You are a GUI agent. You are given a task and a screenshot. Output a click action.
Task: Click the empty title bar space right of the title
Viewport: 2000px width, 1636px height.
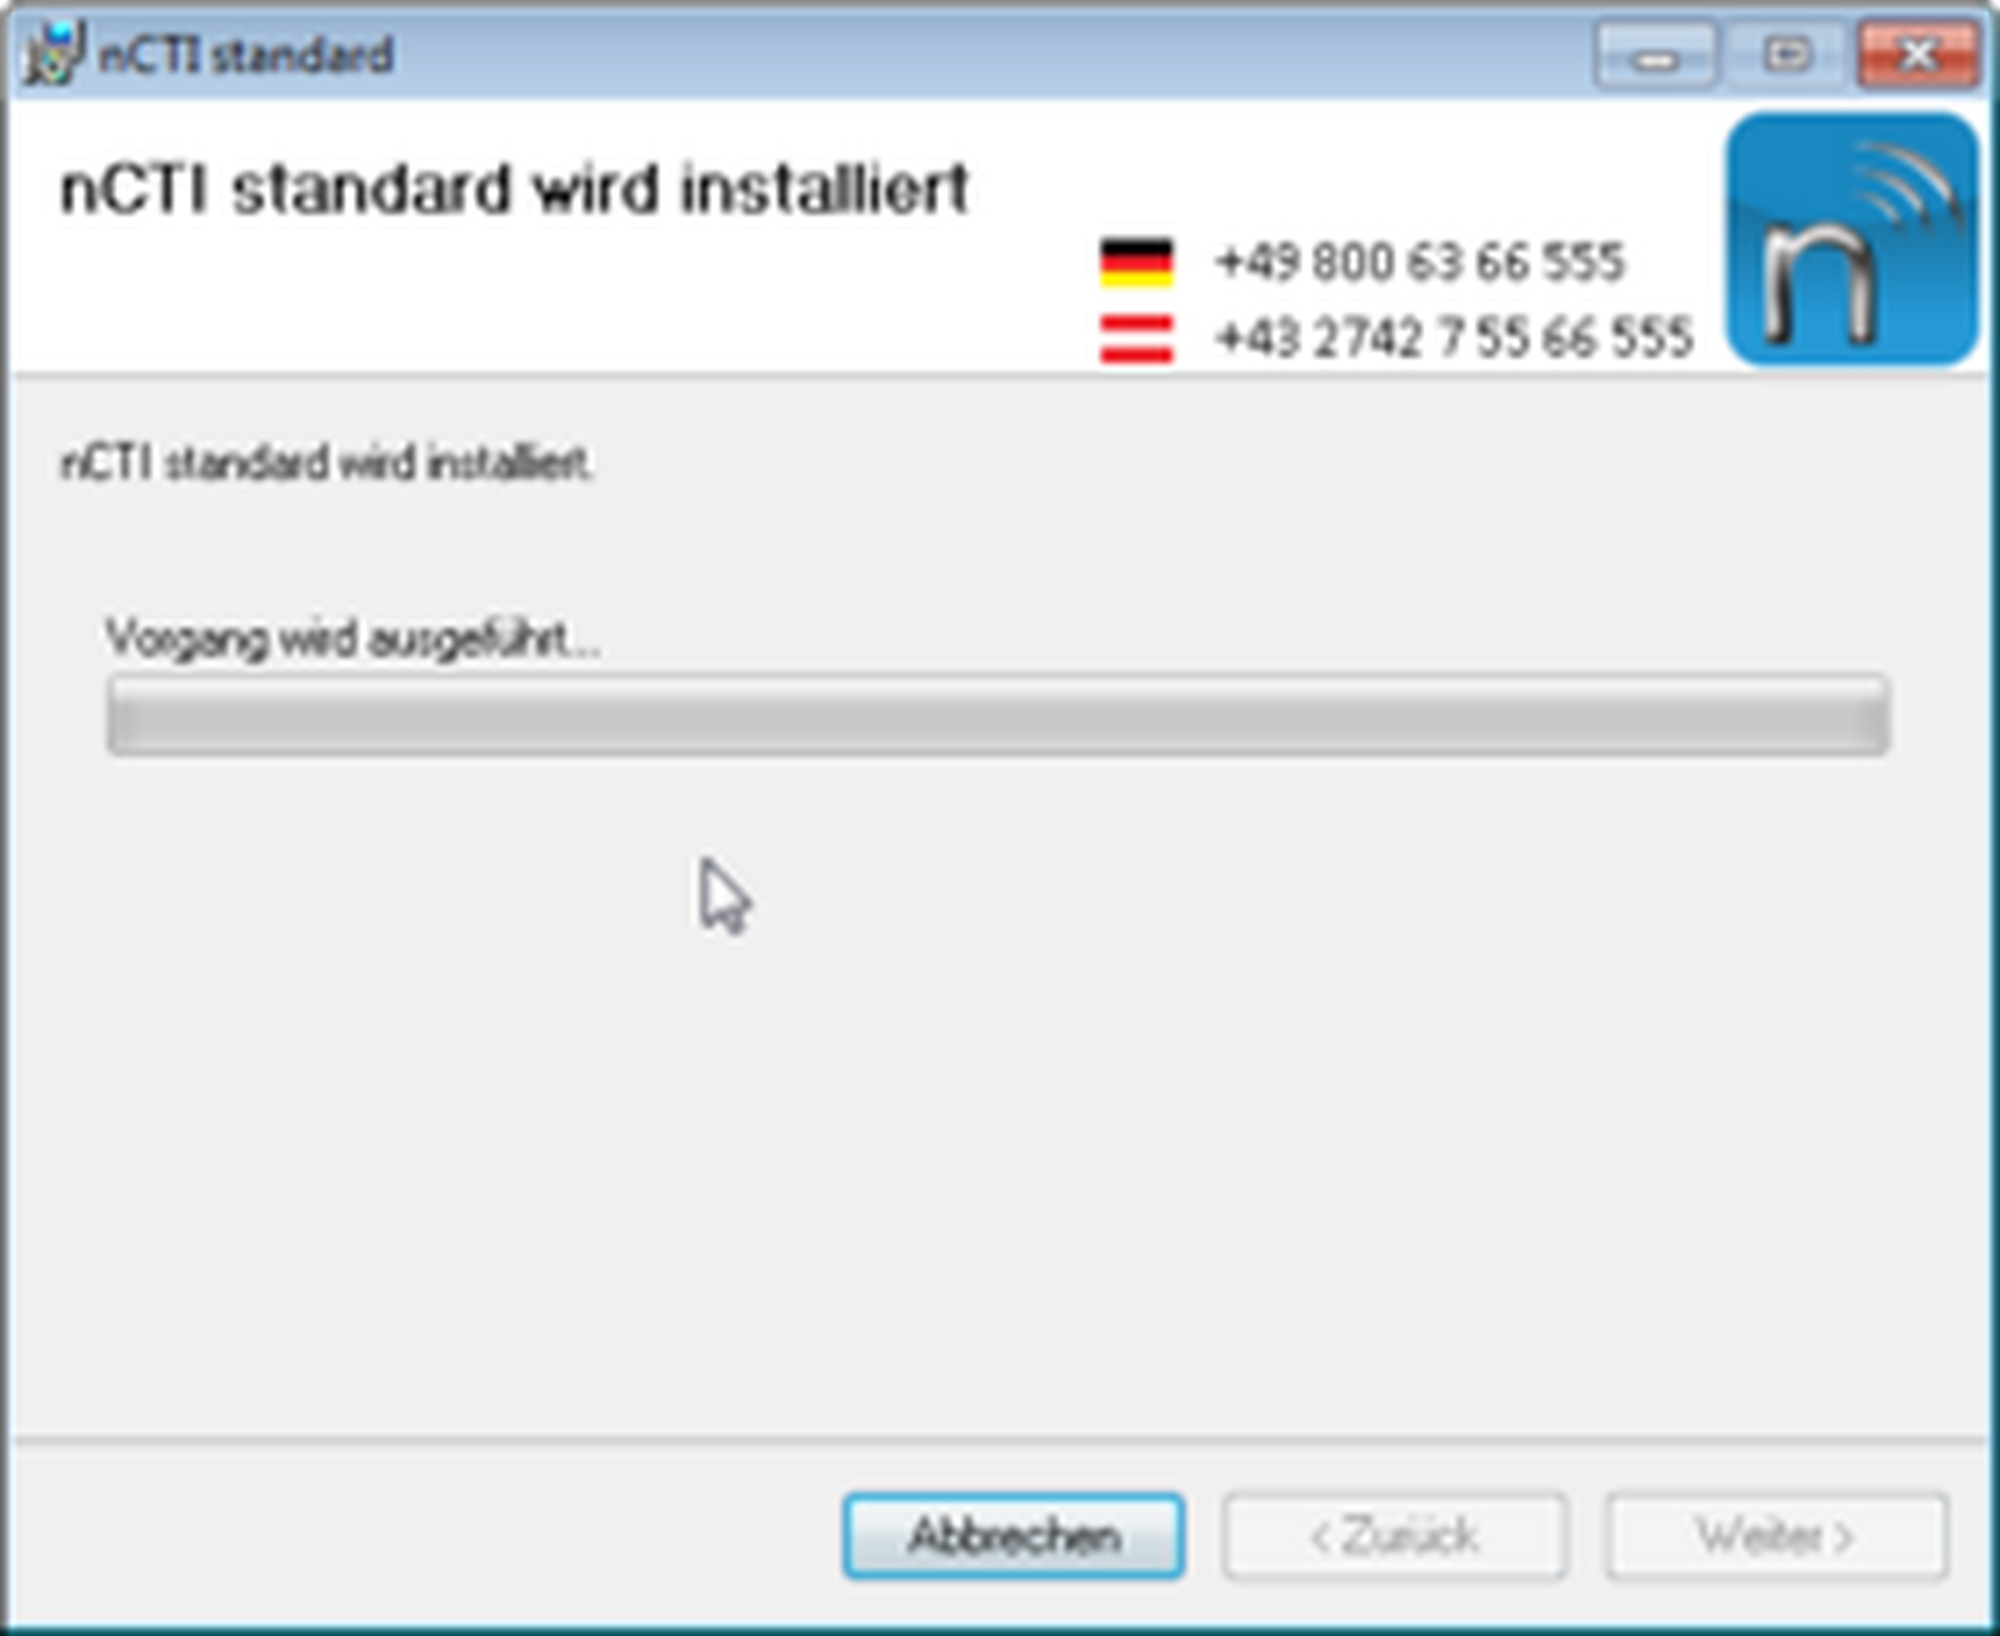[x=990, y=55]
